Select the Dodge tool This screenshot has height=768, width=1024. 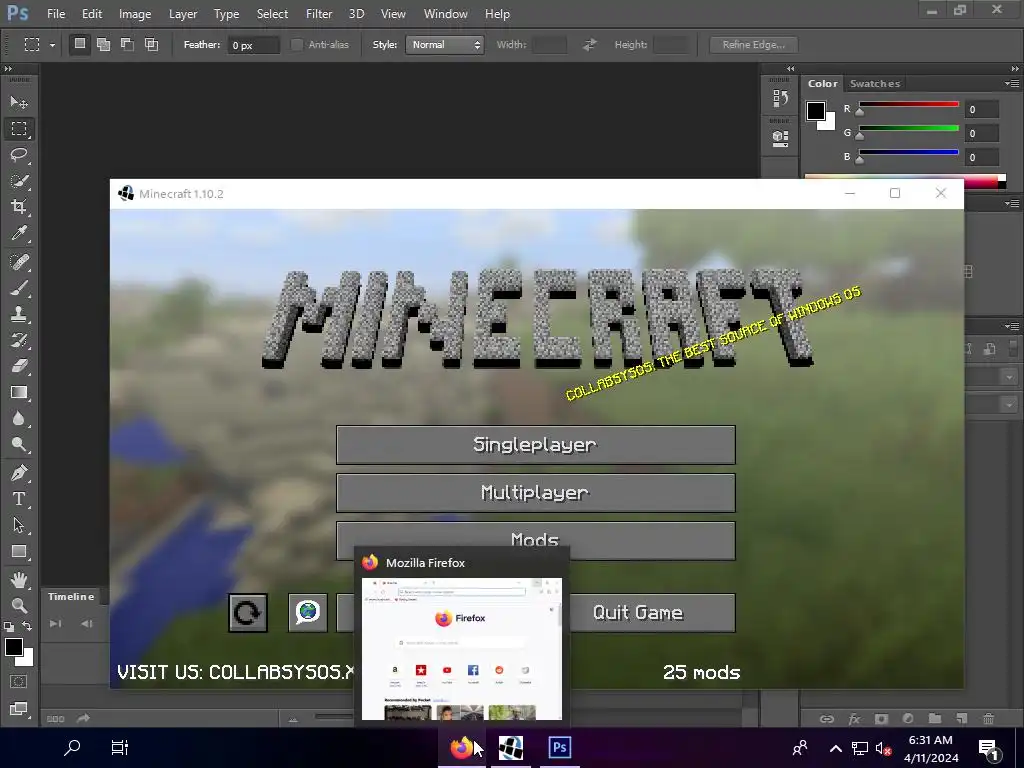19,445
